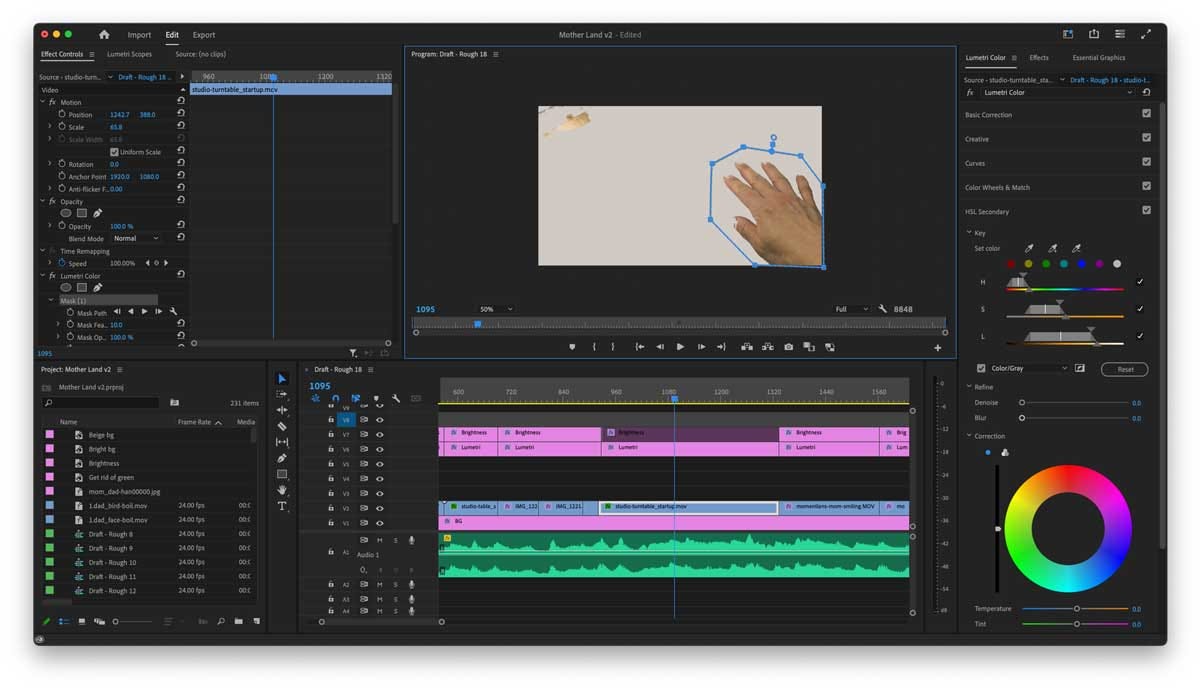Click Color Wheels & Match section
The width and height of the screenshot is (1200, 689).
(997, 187)
